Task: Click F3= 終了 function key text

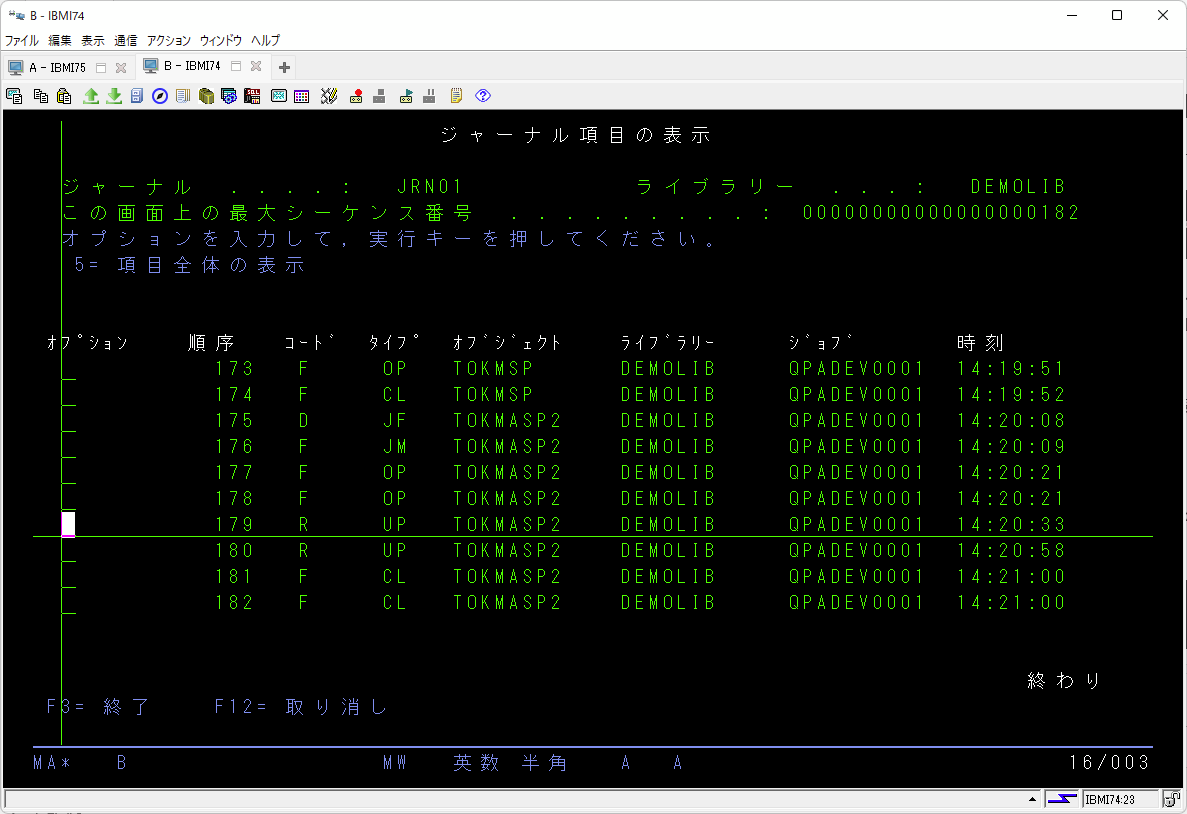Action: coord(98,706)
